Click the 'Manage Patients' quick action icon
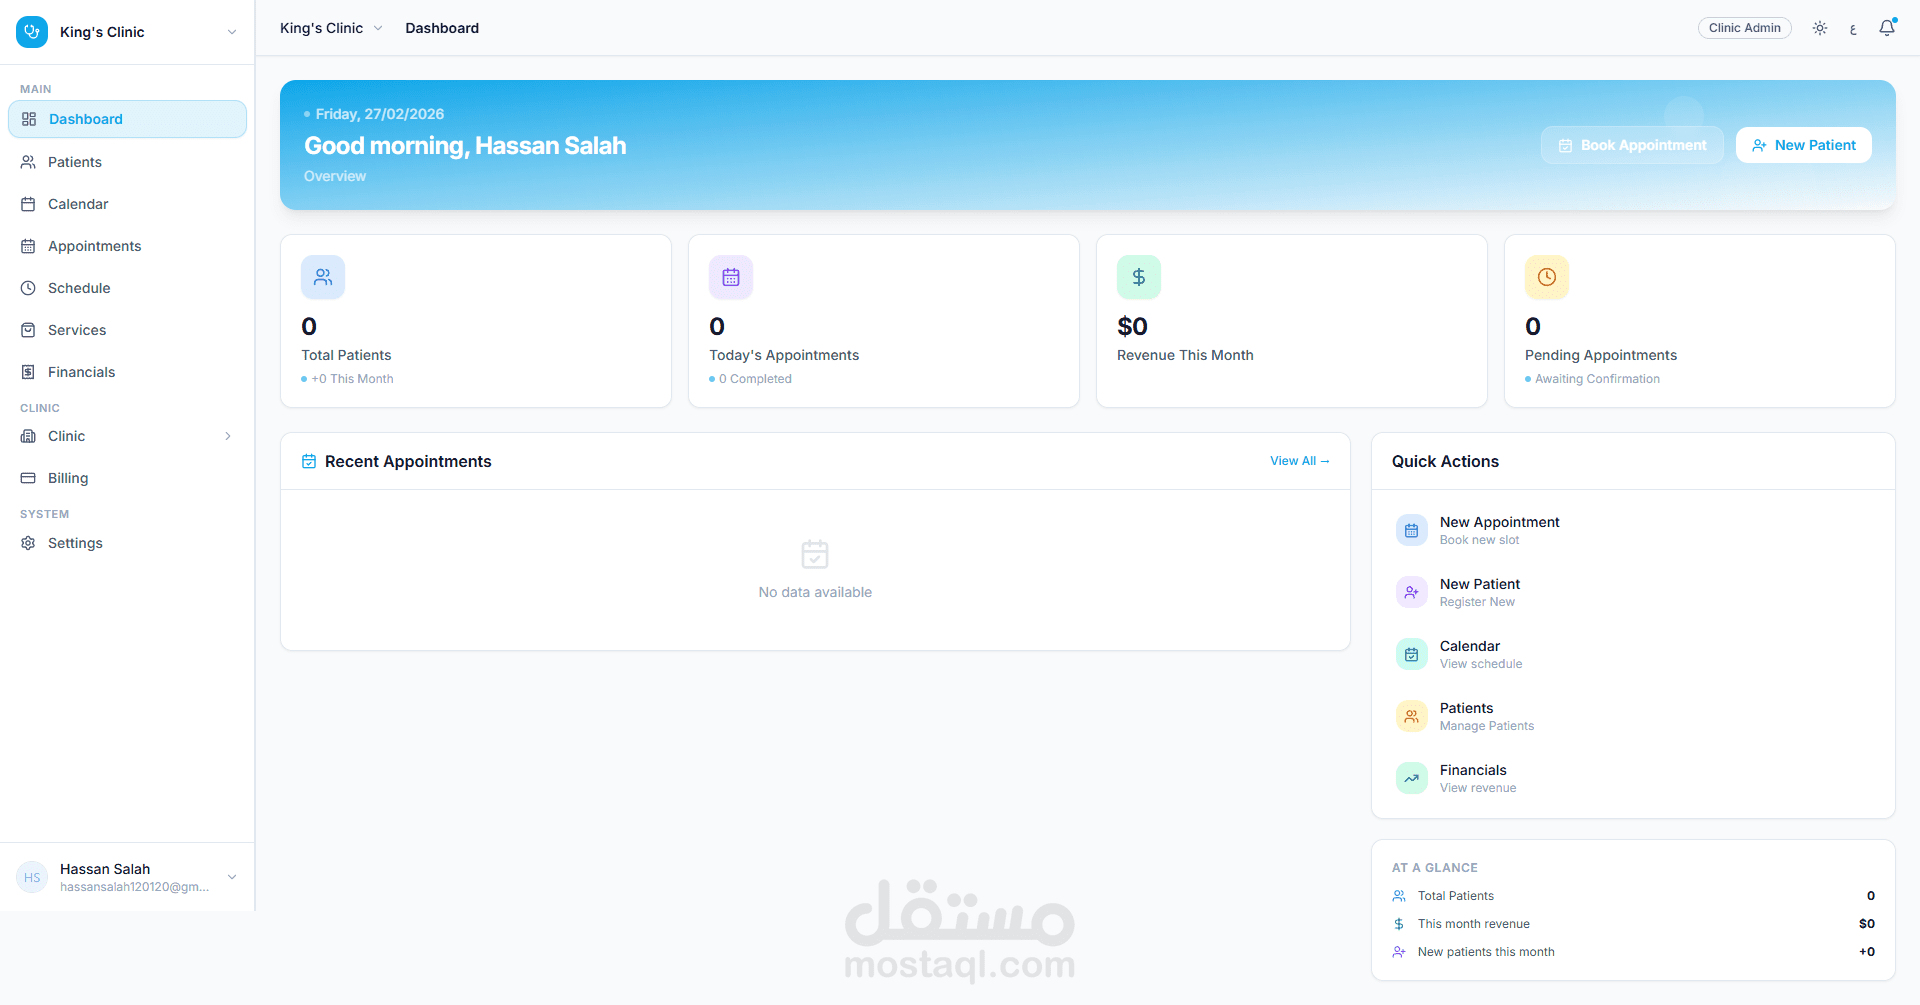This screenshot has width=1920, height=1005. coord(1412,716)
